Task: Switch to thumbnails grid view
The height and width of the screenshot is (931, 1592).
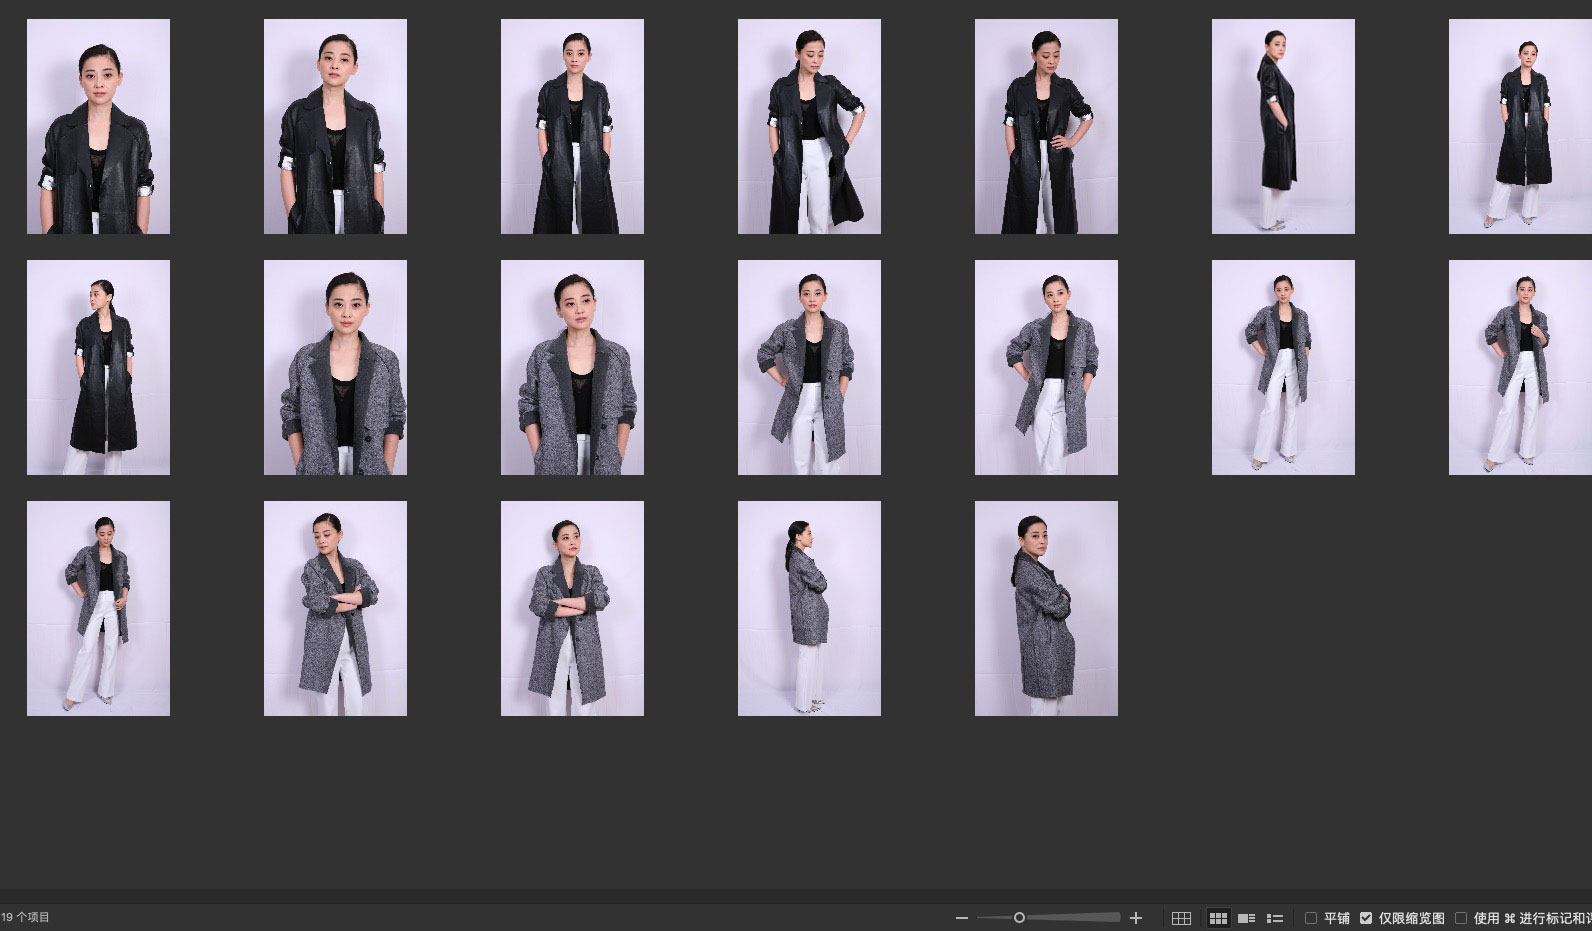Action: (1218, 918)
